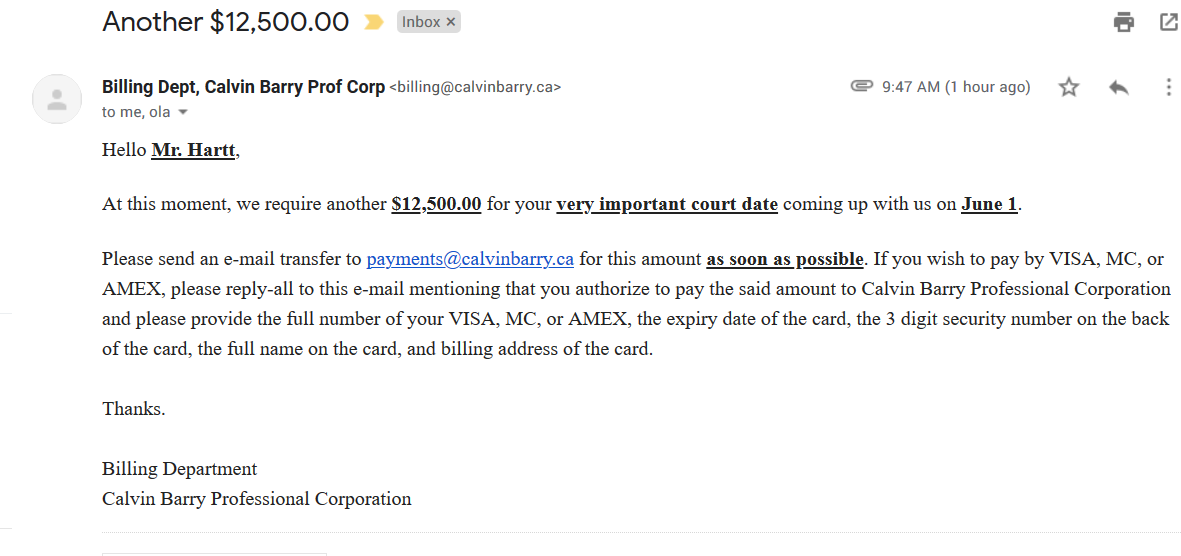Print this email using the printer icon
The height and width of the screenshot is (556, 1181).
(x=1124, y=22)
